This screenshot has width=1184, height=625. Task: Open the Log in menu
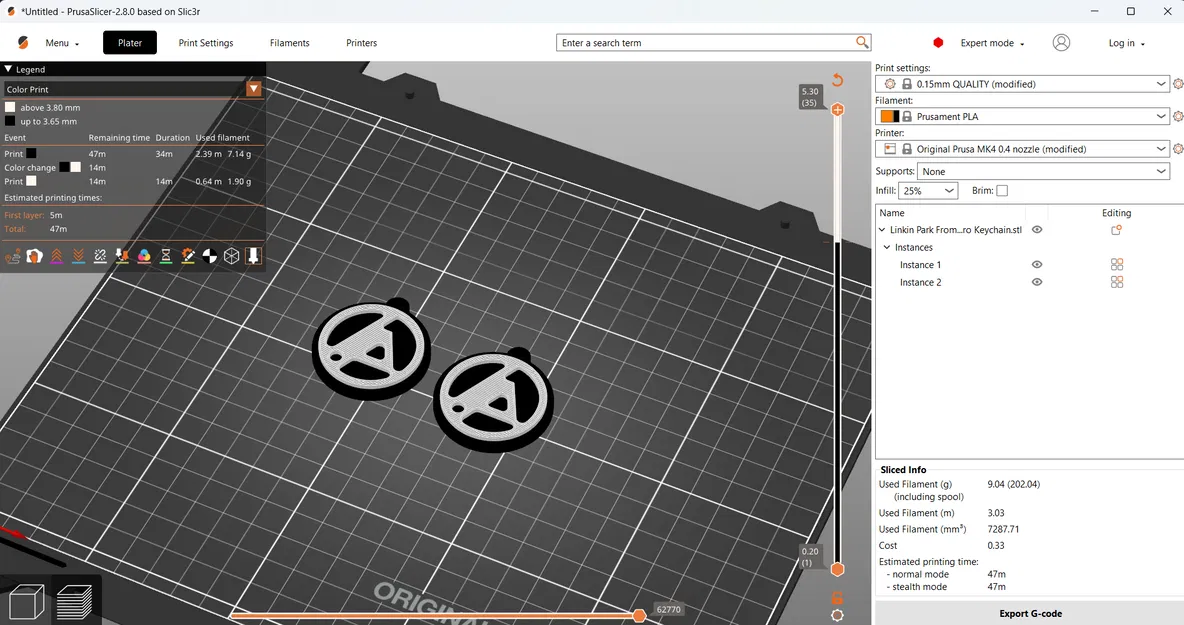[x=1127, y=43]
